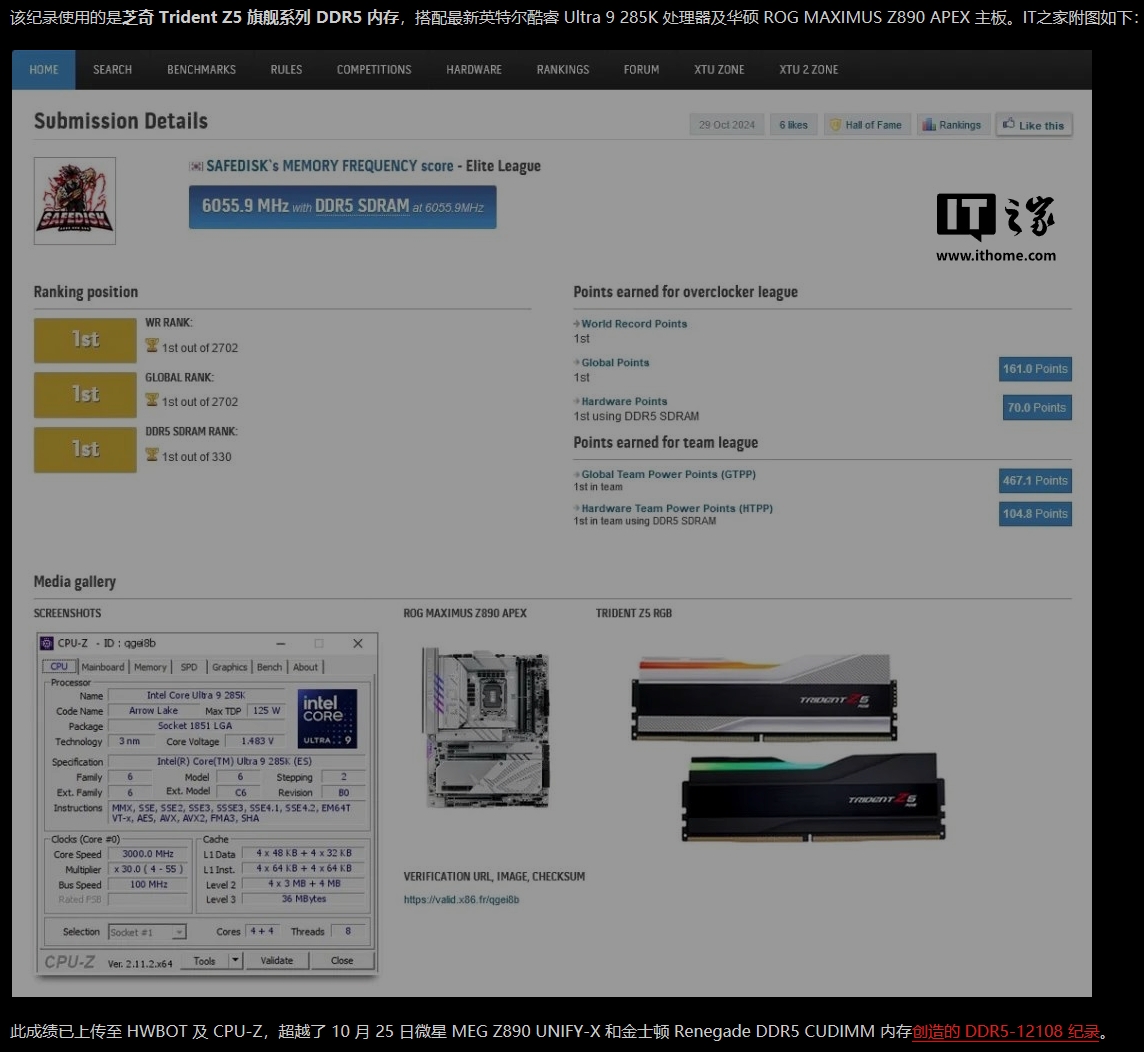Image resolution: width=1144 pixels, height=1052 pixels.
Task: Click the bar chart icon on Rankings
Action: point(929,125)
